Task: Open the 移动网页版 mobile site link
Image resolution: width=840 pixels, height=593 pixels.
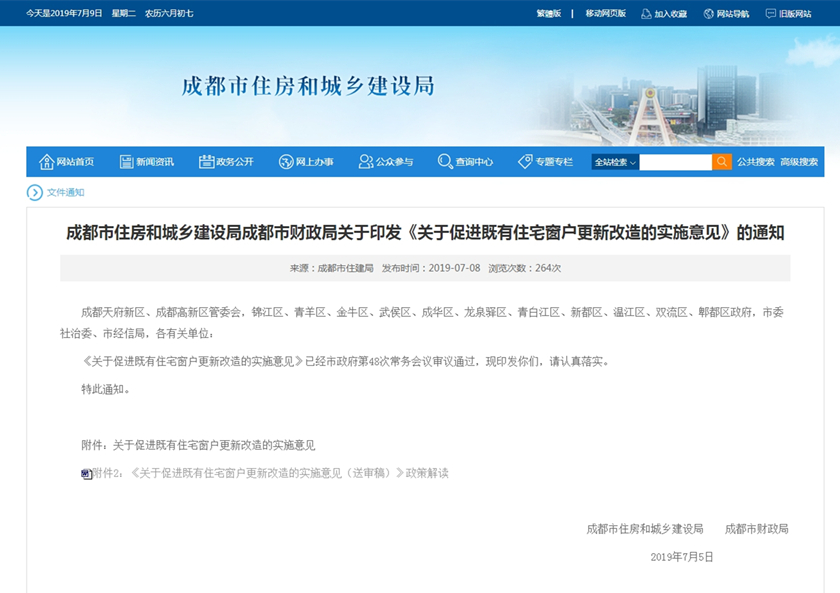Action: point(605,14)
